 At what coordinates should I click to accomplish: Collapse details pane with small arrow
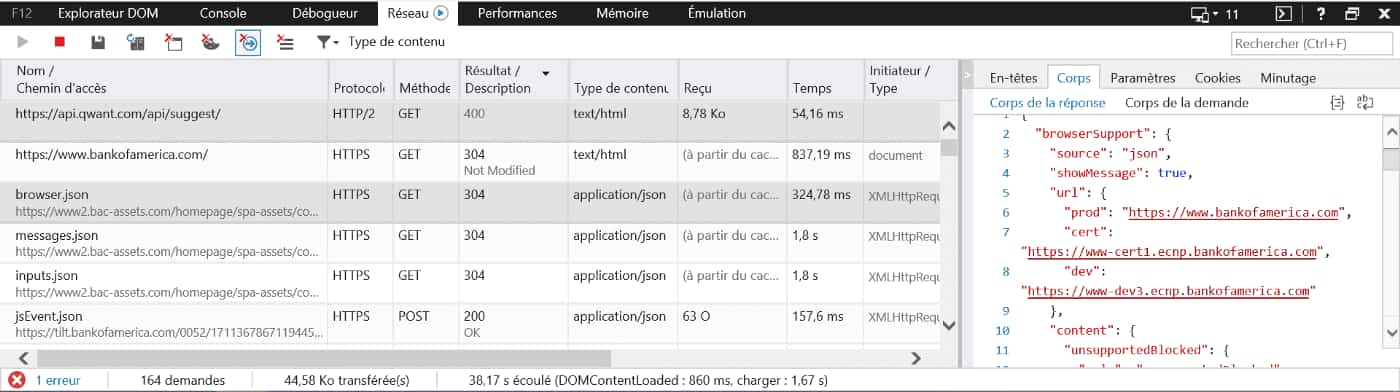966,76
